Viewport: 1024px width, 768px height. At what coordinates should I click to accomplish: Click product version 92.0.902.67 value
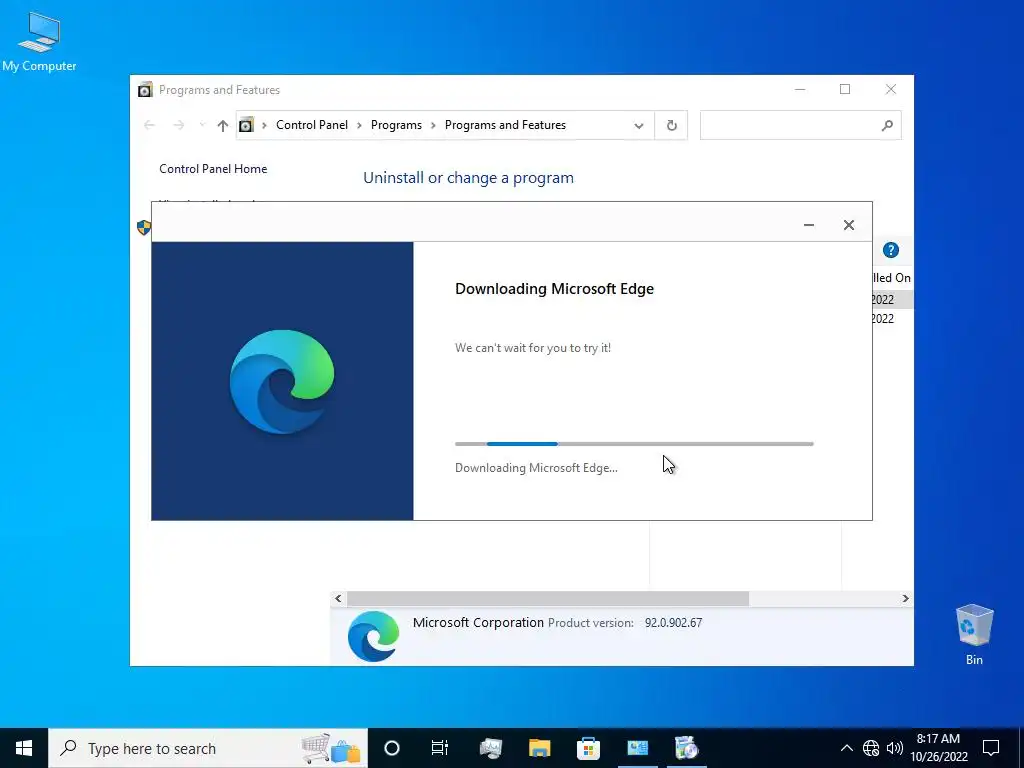tap(673, 623)
